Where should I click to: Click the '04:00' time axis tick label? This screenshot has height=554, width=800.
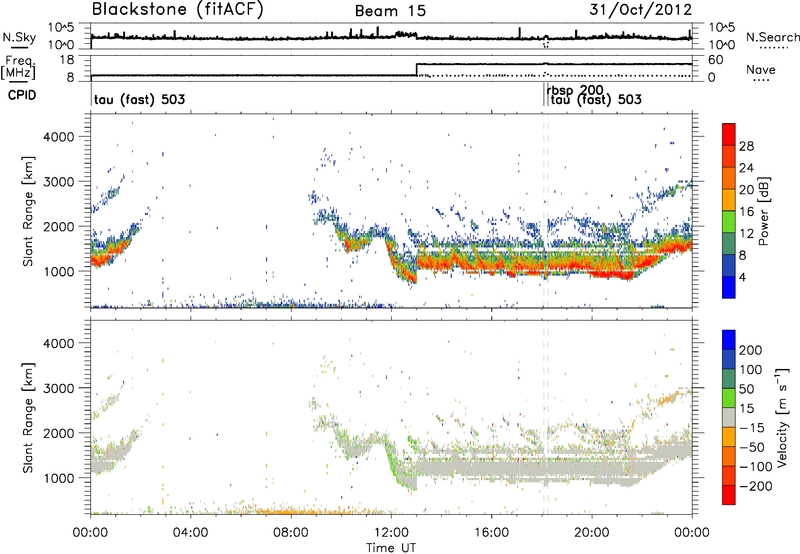191,533
